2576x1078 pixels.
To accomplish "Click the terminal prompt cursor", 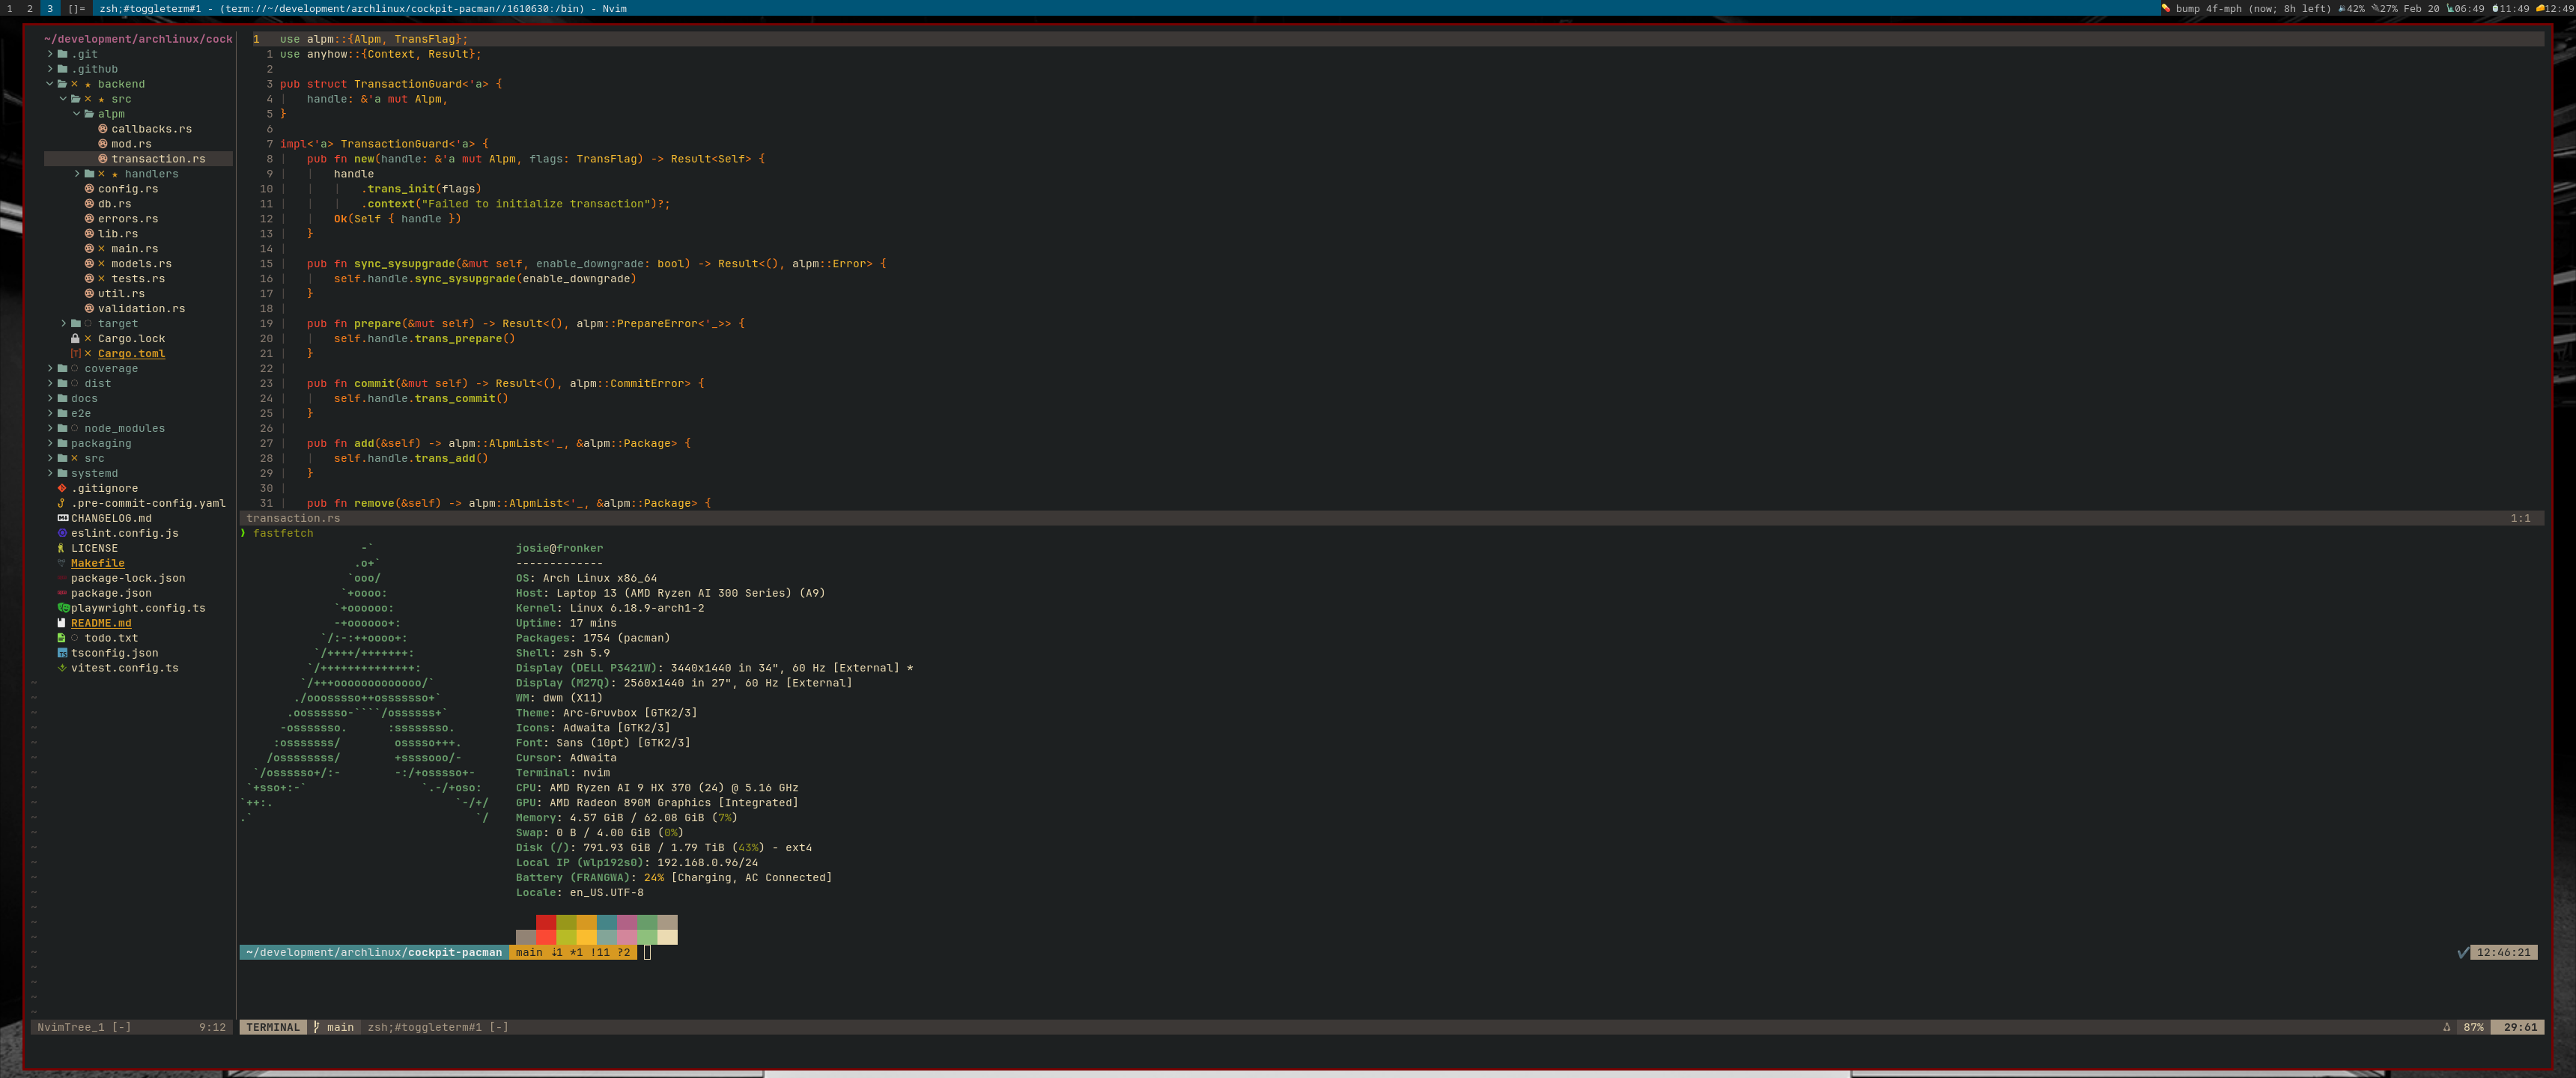I will pyautogui.click(x=647, y=952).
